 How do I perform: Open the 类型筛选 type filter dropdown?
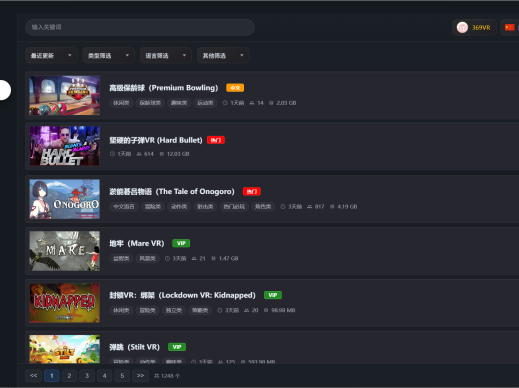108,55
